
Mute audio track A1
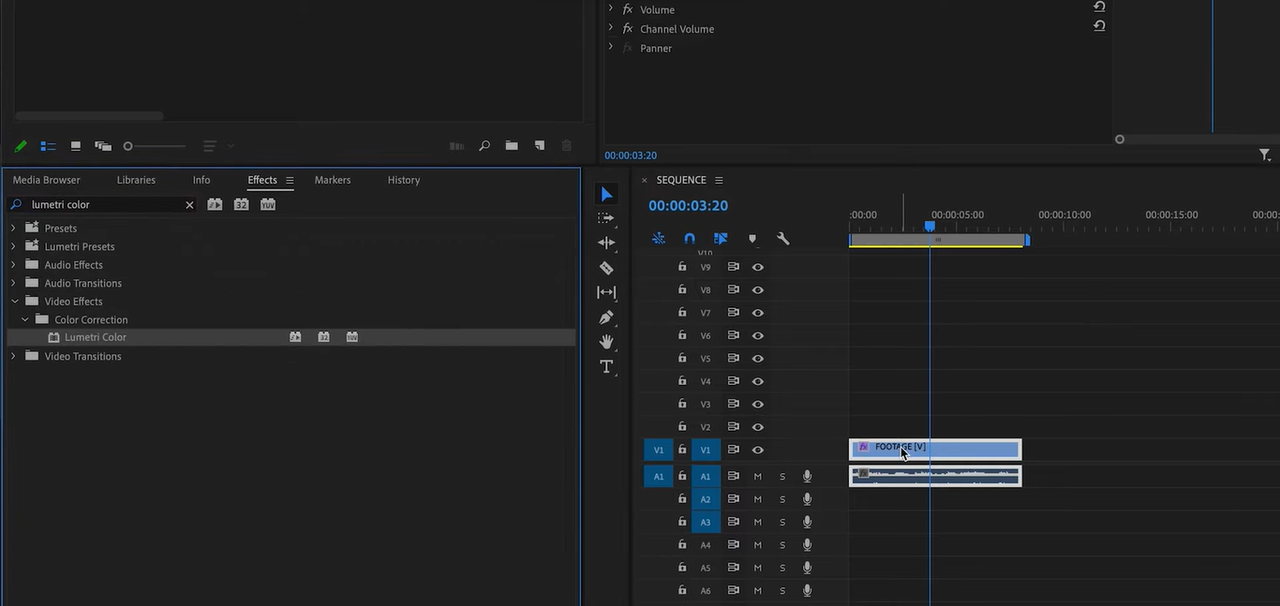758,477
